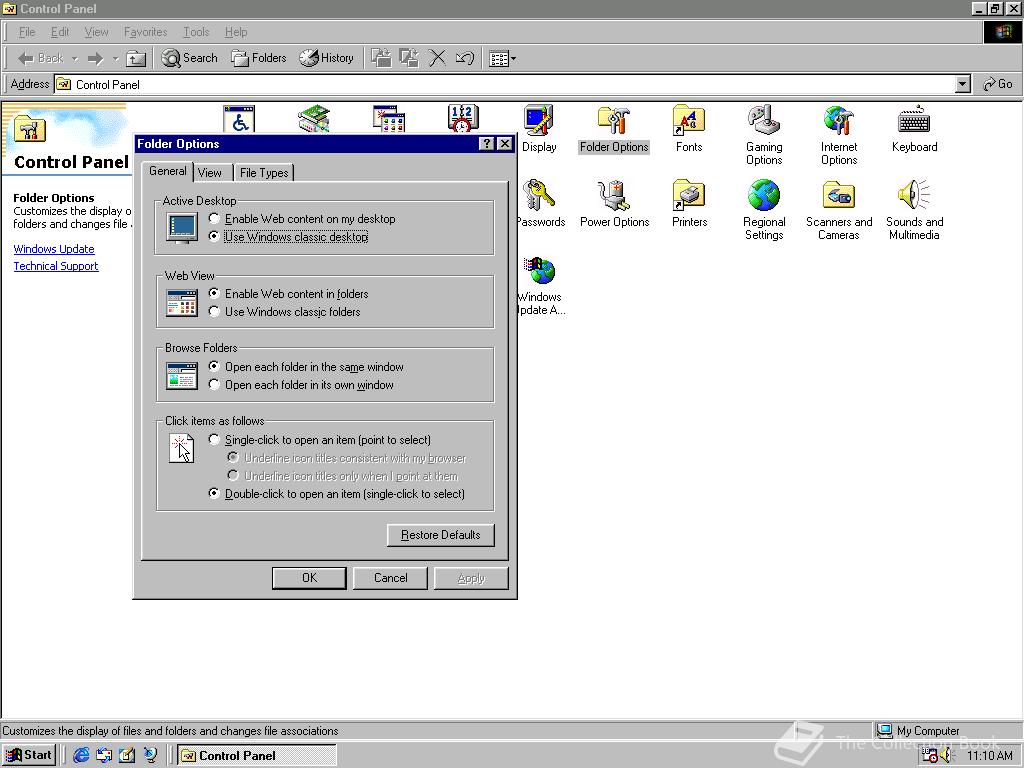Click the Delete X toolbar icon
Image resolution: width=1024 pixels, height=768 pixels.
437,58
